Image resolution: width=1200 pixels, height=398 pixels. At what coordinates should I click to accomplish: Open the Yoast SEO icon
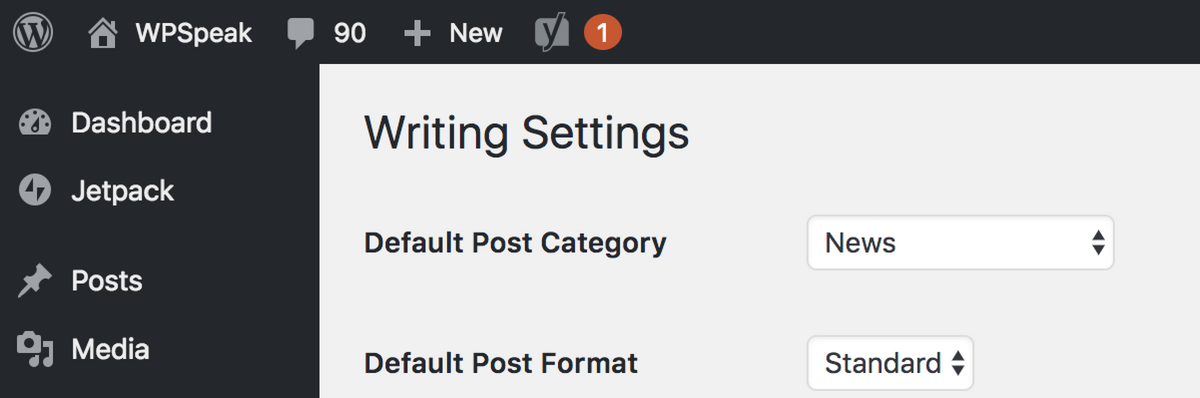tap(551, 33)
